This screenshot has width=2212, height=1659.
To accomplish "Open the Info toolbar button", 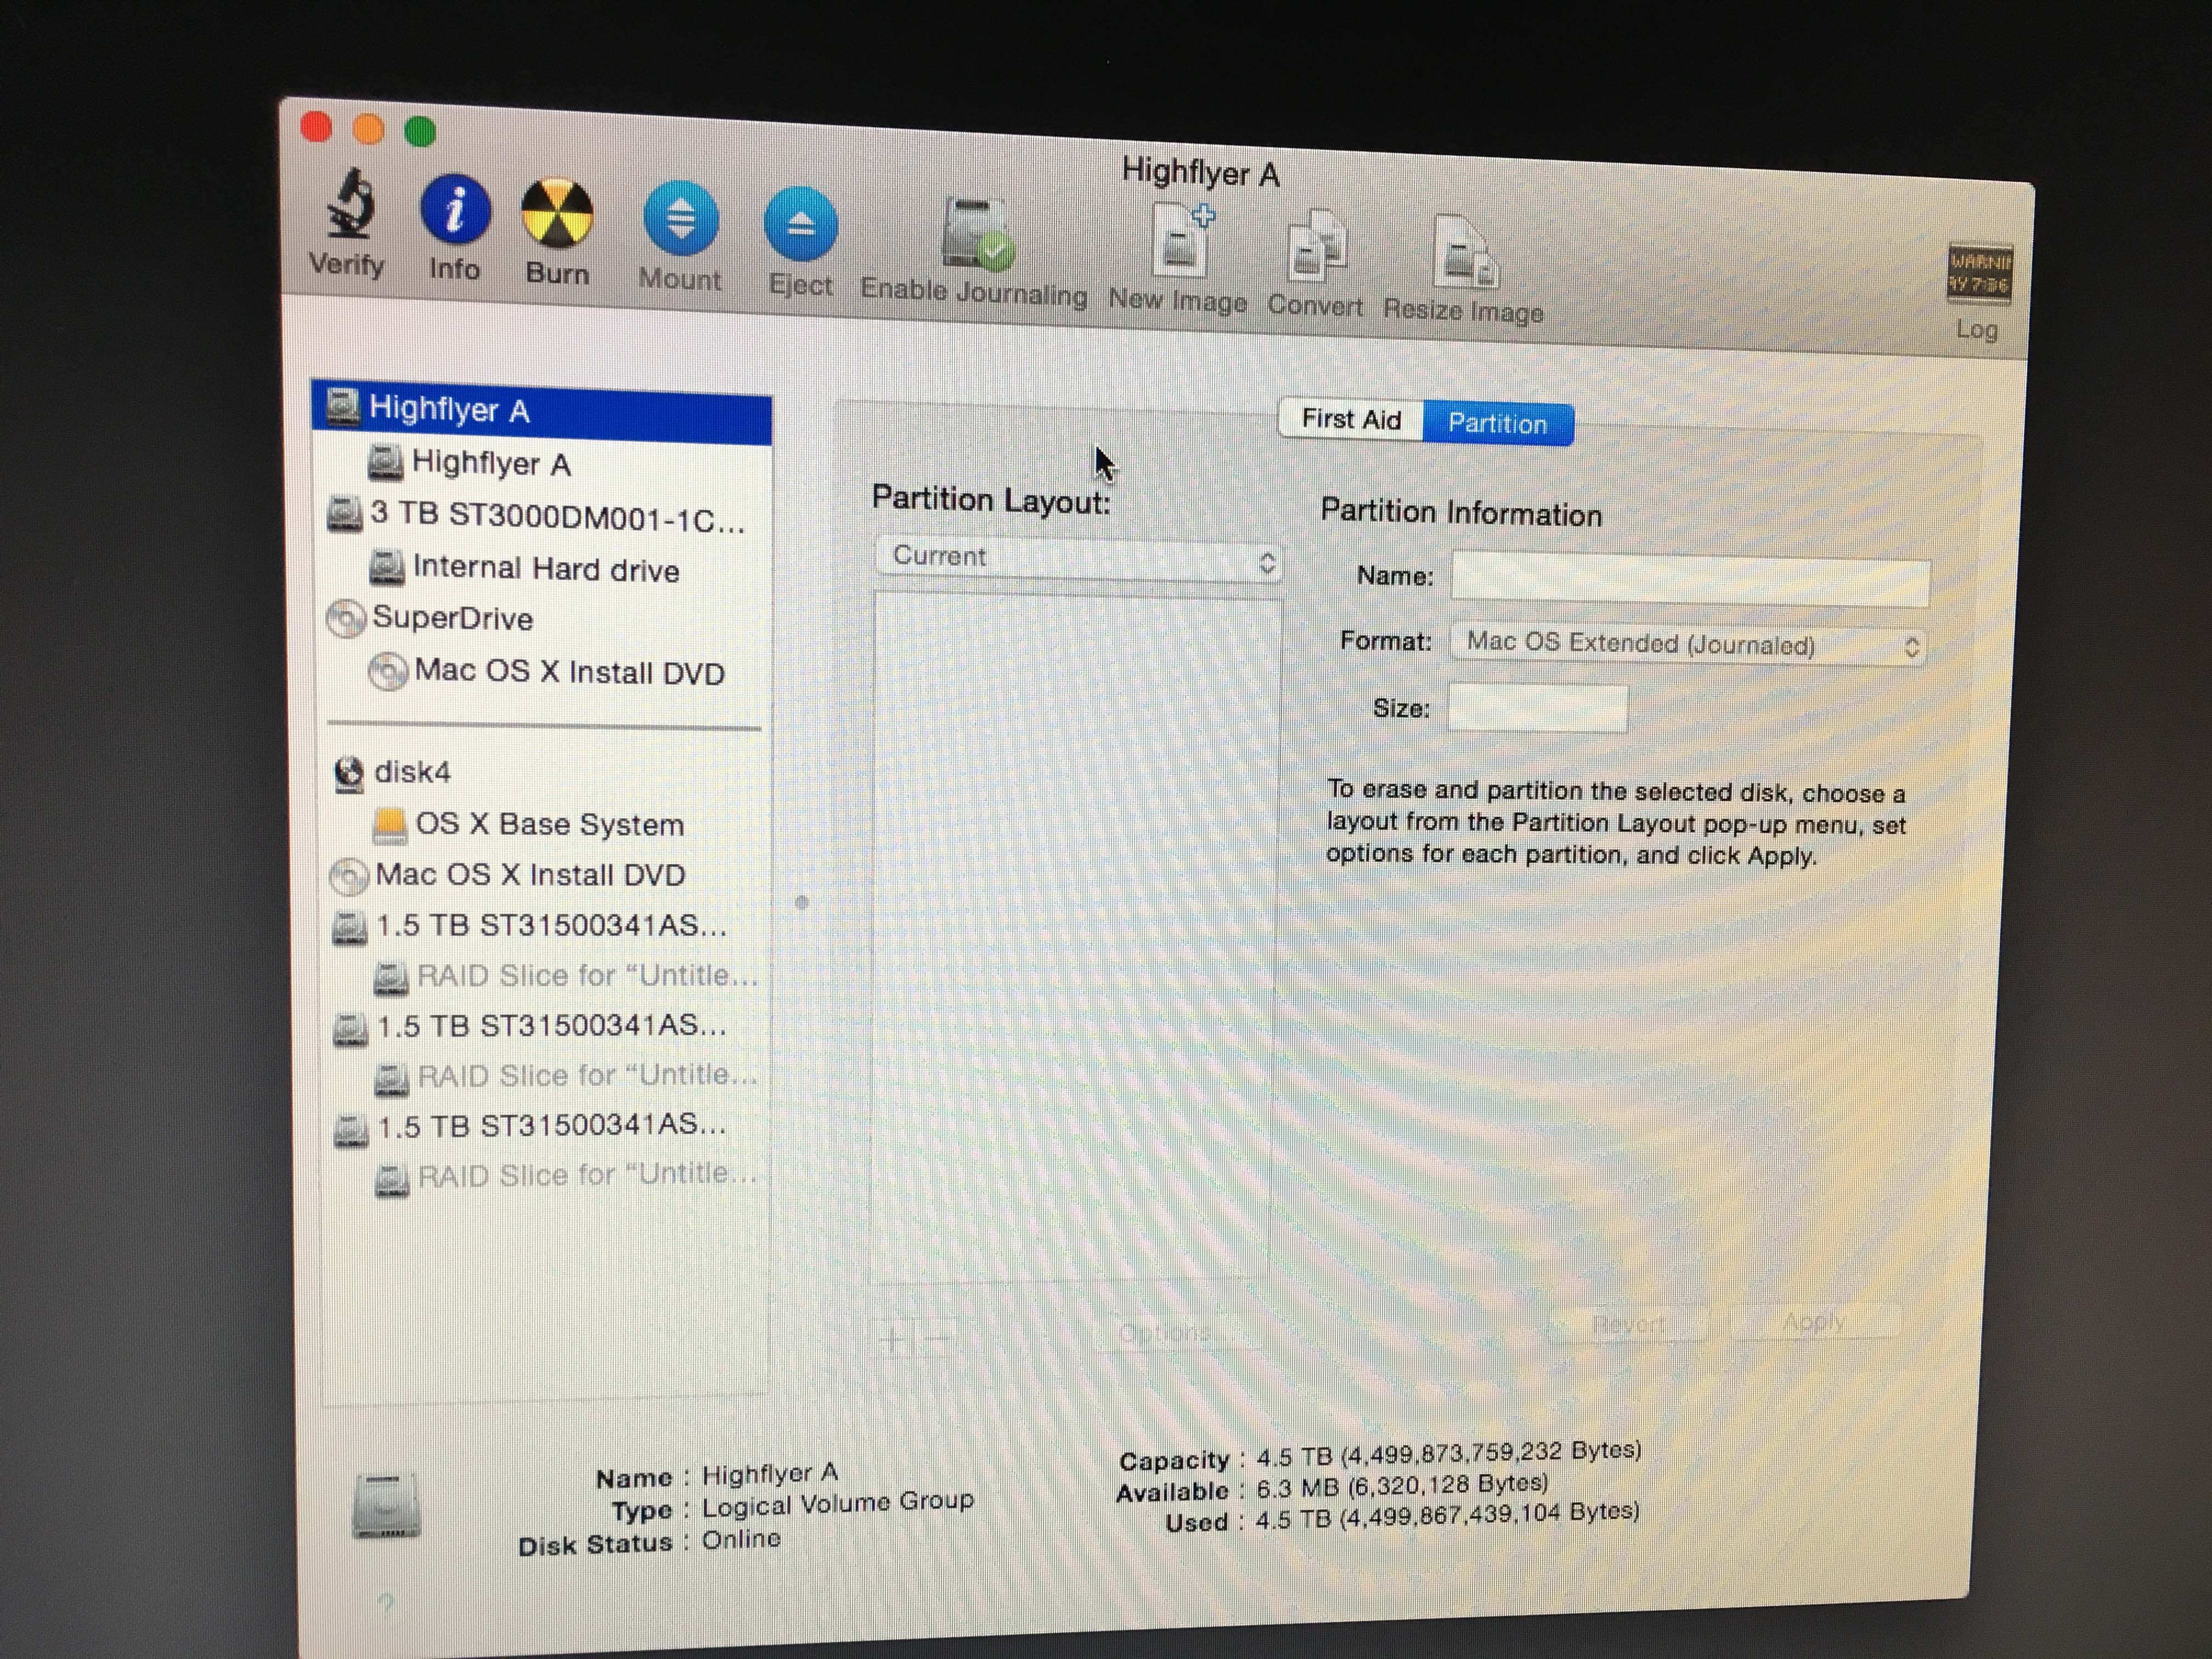I will [455, 211].
